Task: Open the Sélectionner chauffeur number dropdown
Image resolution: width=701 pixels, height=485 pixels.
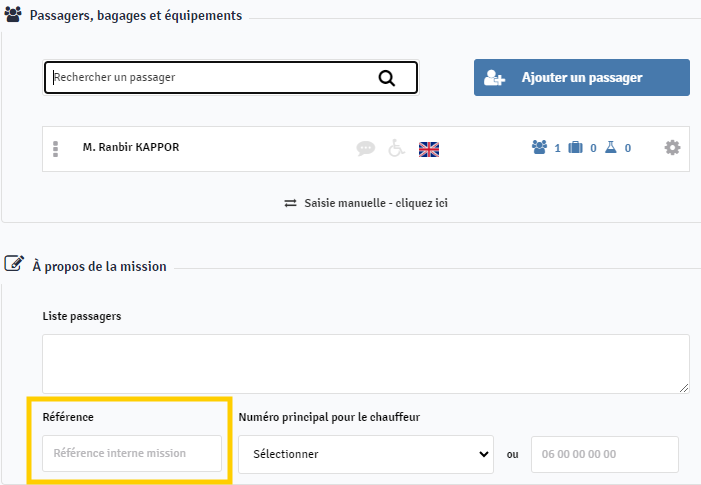Action: (x=365, y=454)
